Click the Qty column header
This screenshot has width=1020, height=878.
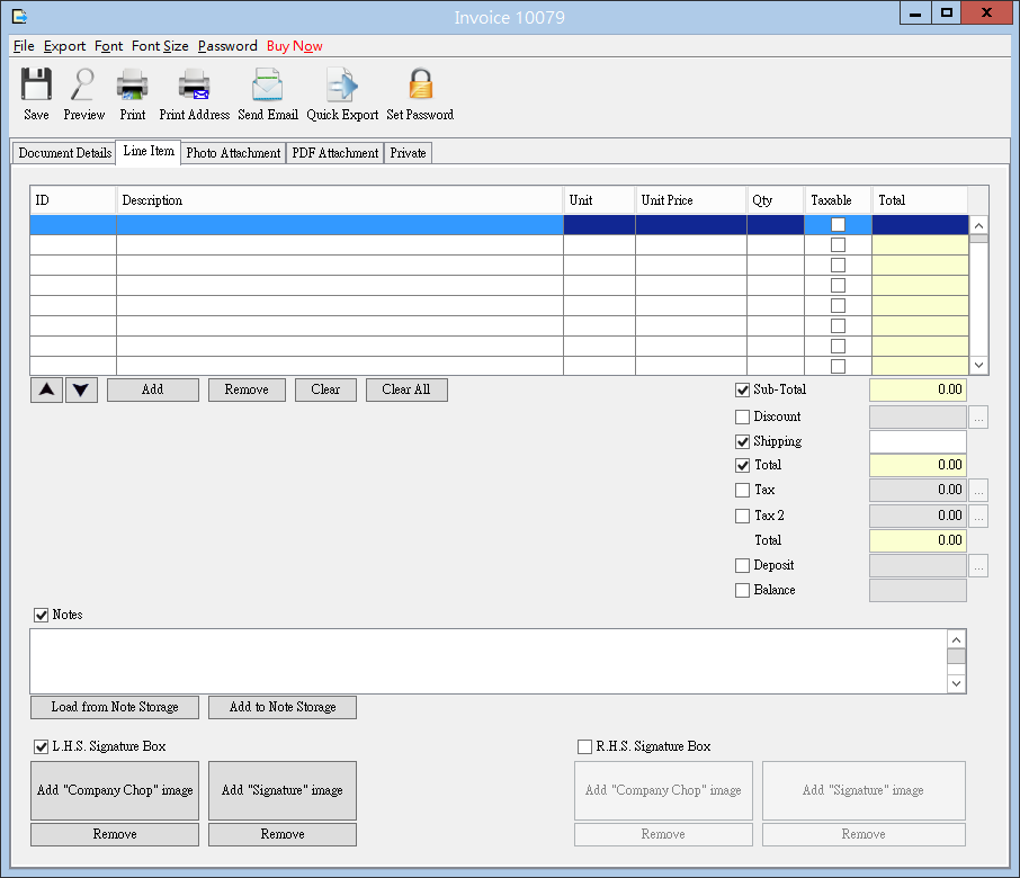click(775, 200)
